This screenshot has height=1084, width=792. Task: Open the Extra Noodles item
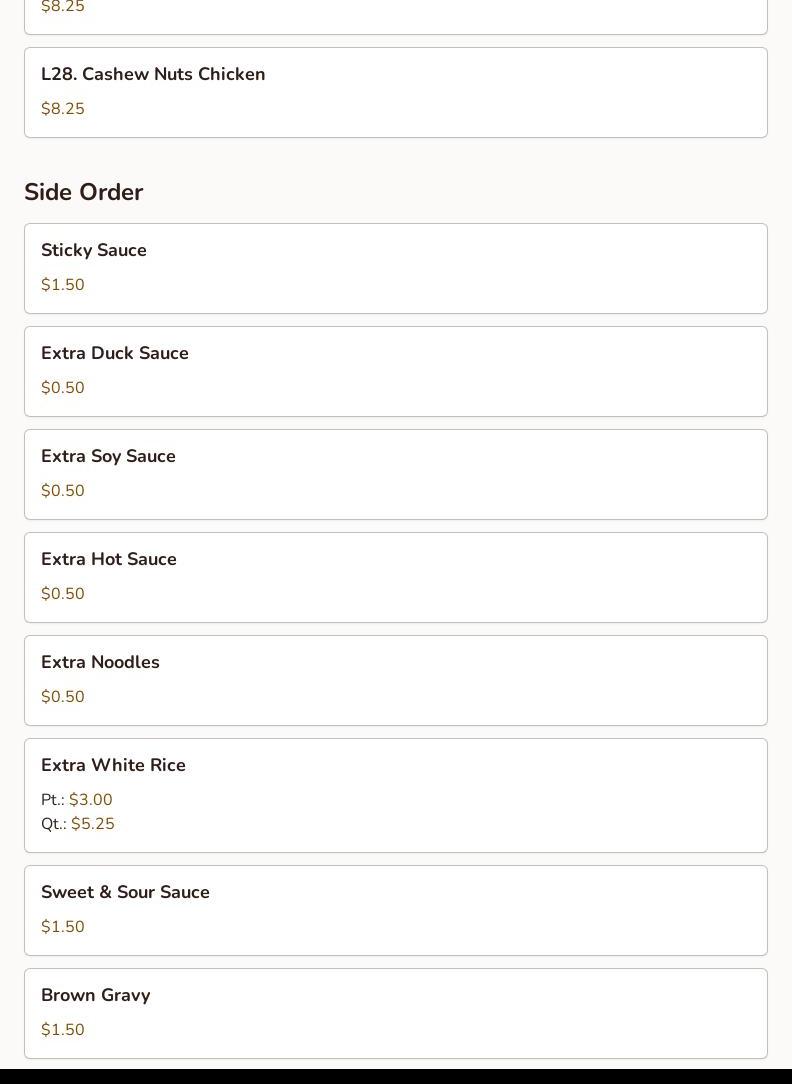pos(100,662)
